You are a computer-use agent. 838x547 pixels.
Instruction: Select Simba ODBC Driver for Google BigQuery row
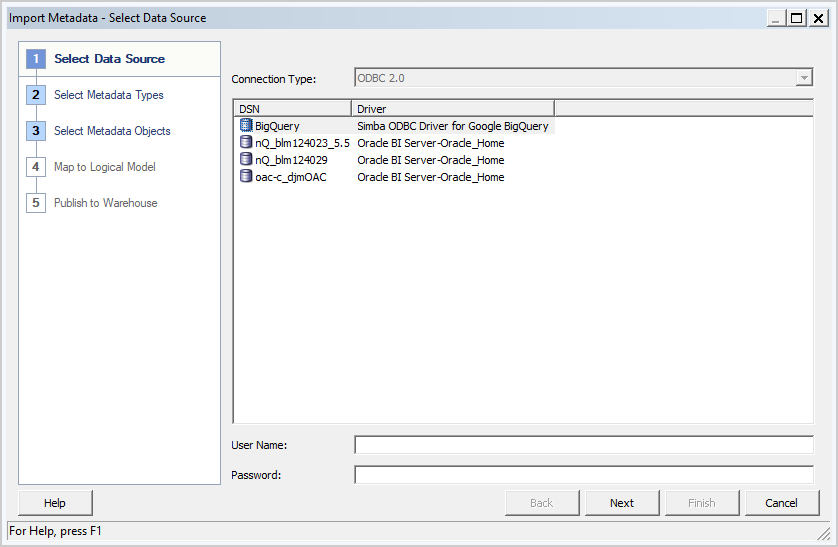tap(452, 126)
